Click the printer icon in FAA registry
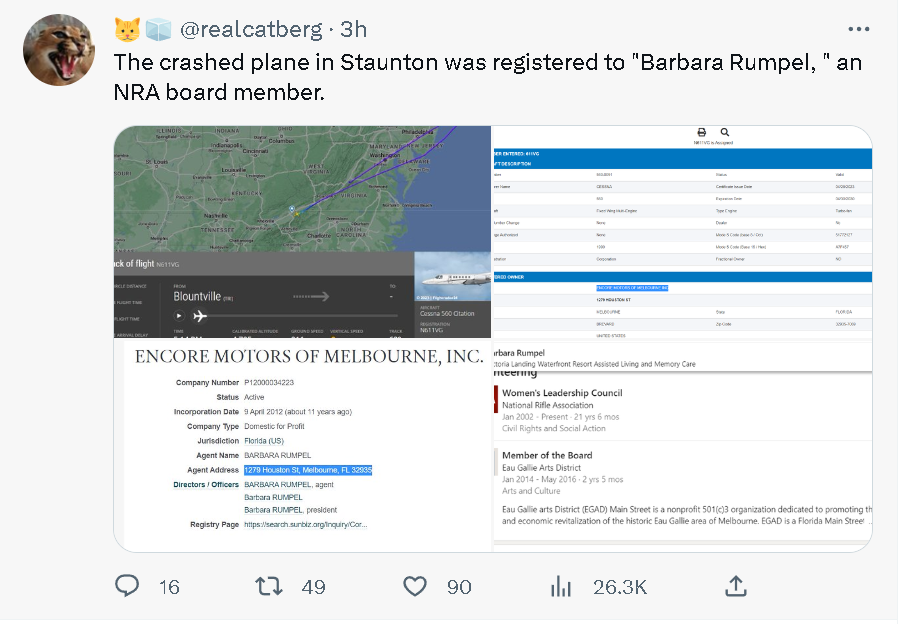 [702, 132]
